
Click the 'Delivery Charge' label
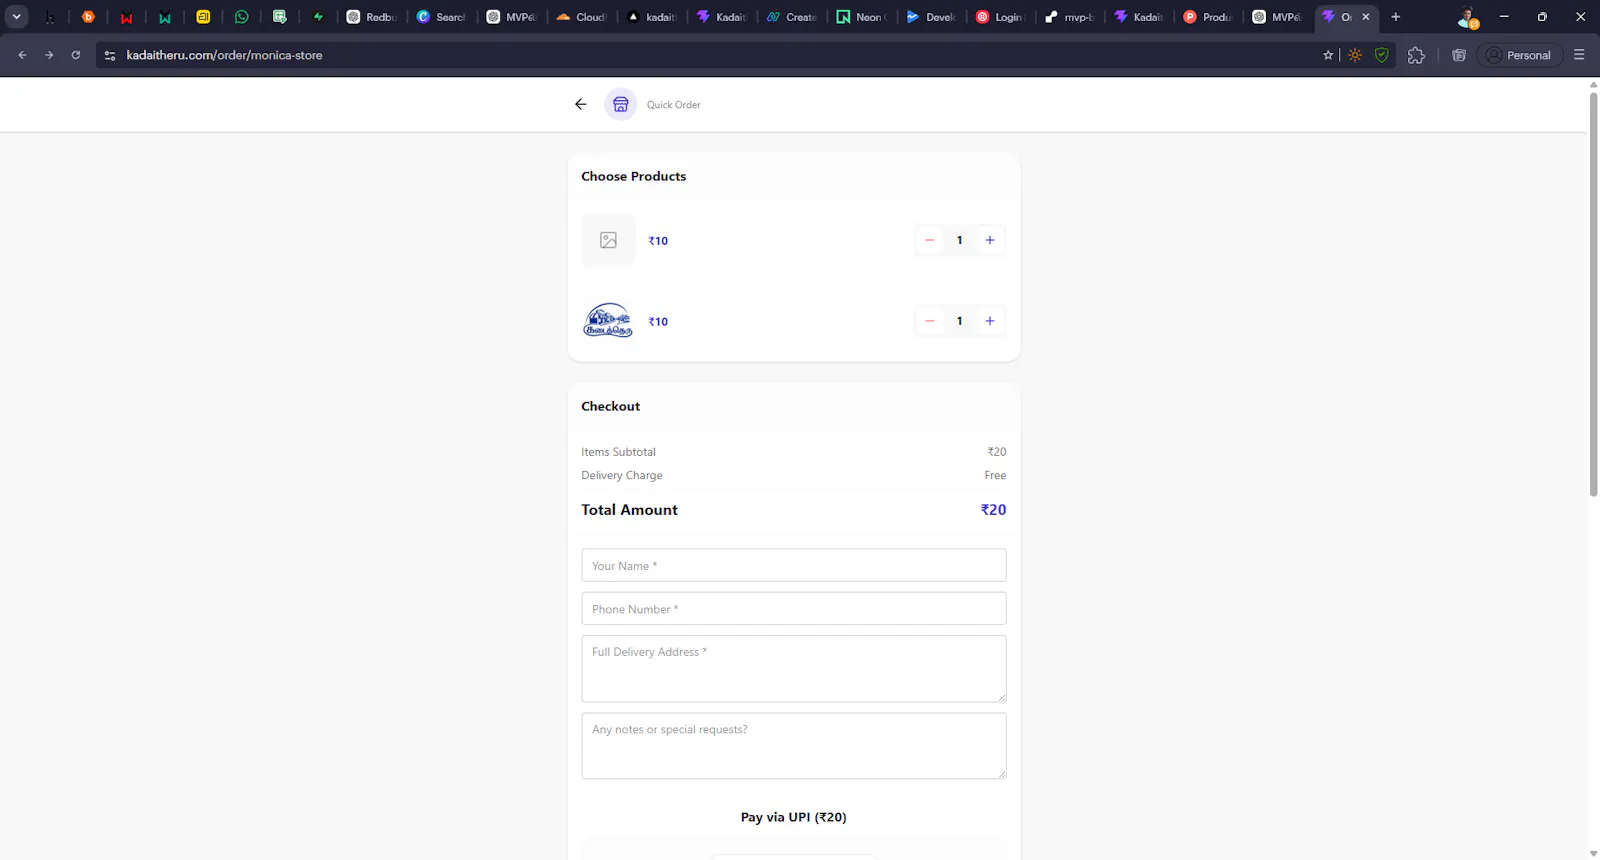point(622,475)
